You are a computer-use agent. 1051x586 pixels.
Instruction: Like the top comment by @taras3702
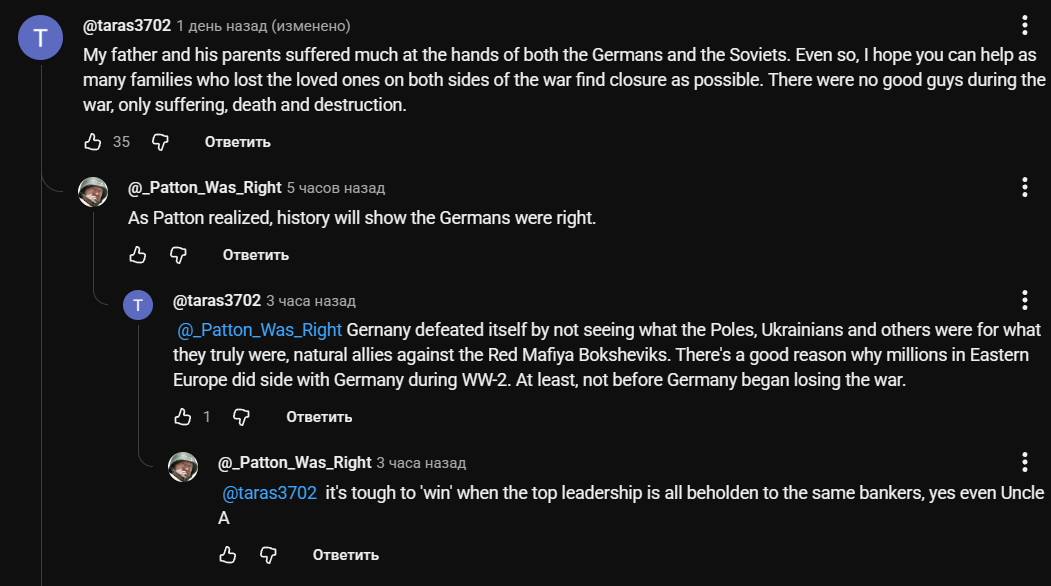coord(93,142)
